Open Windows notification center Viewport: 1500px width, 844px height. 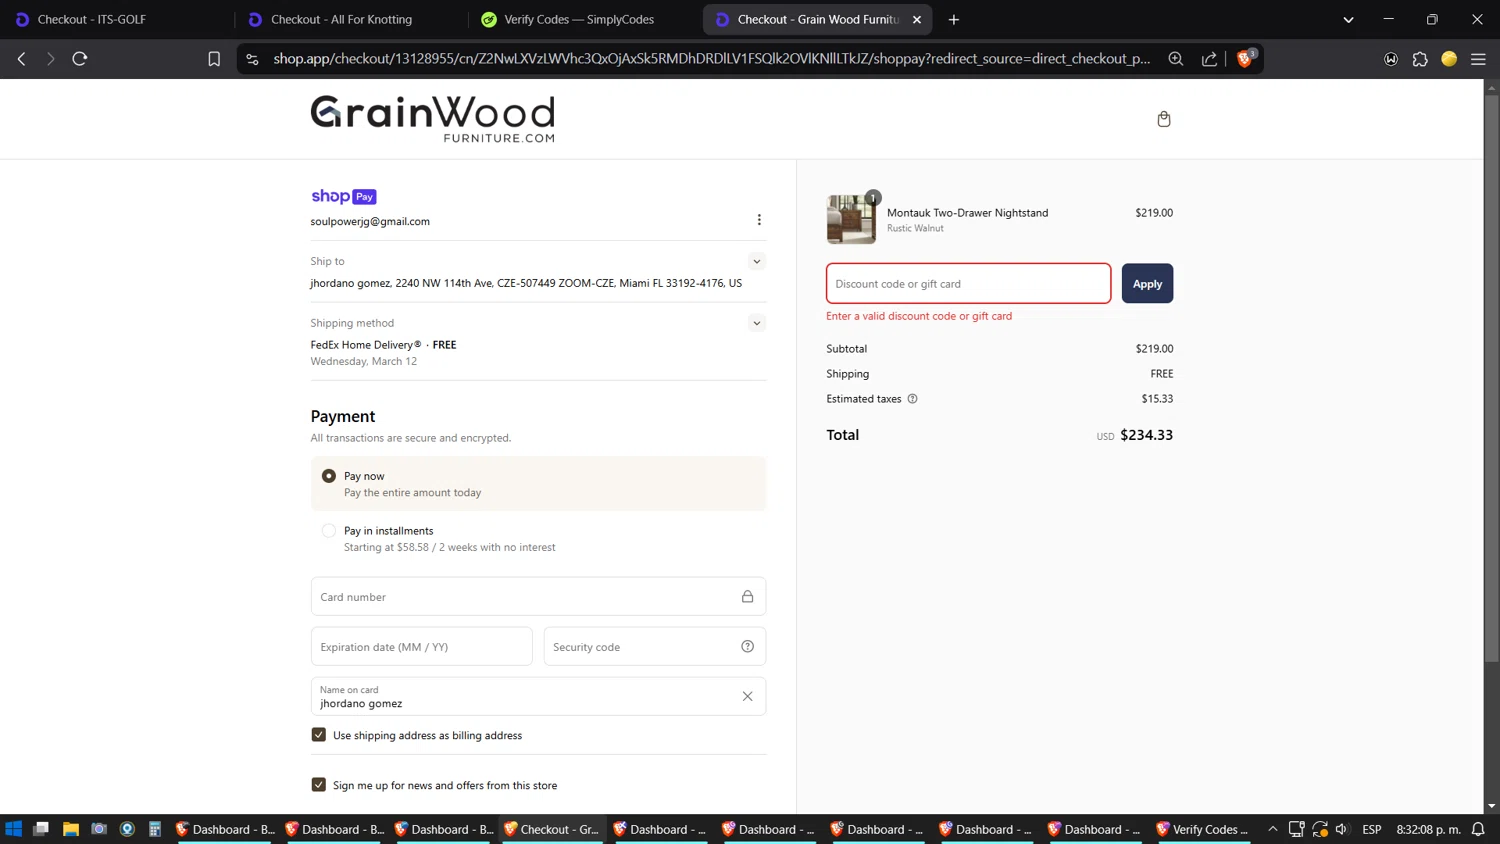[x=1478, y=829]
